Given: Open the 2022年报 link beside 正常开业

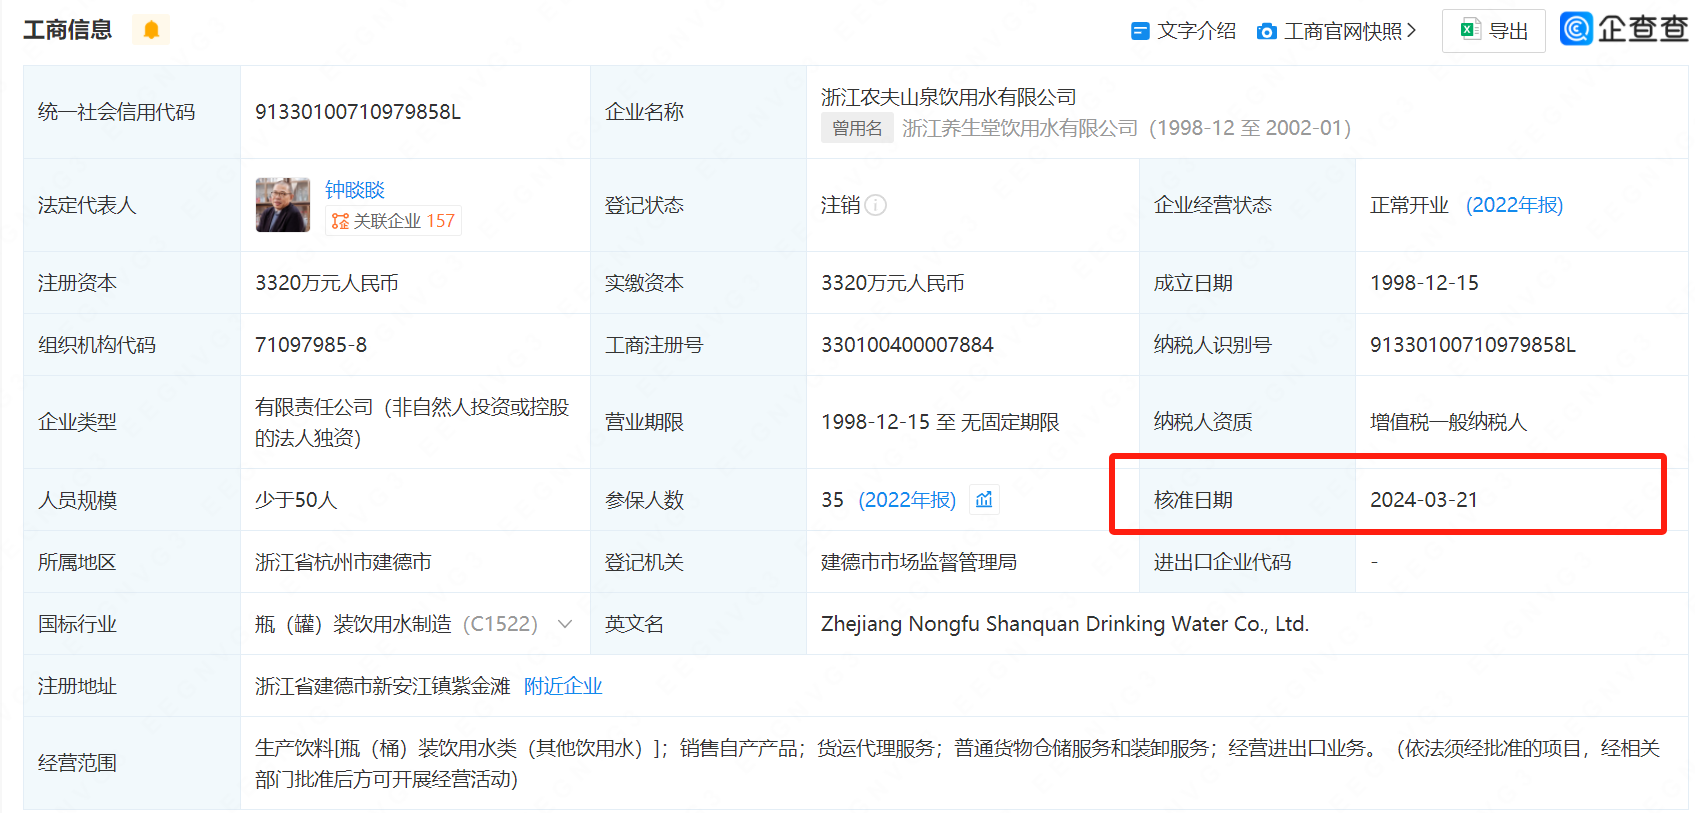Looking at the screenshot, I should pos(1514,205).
